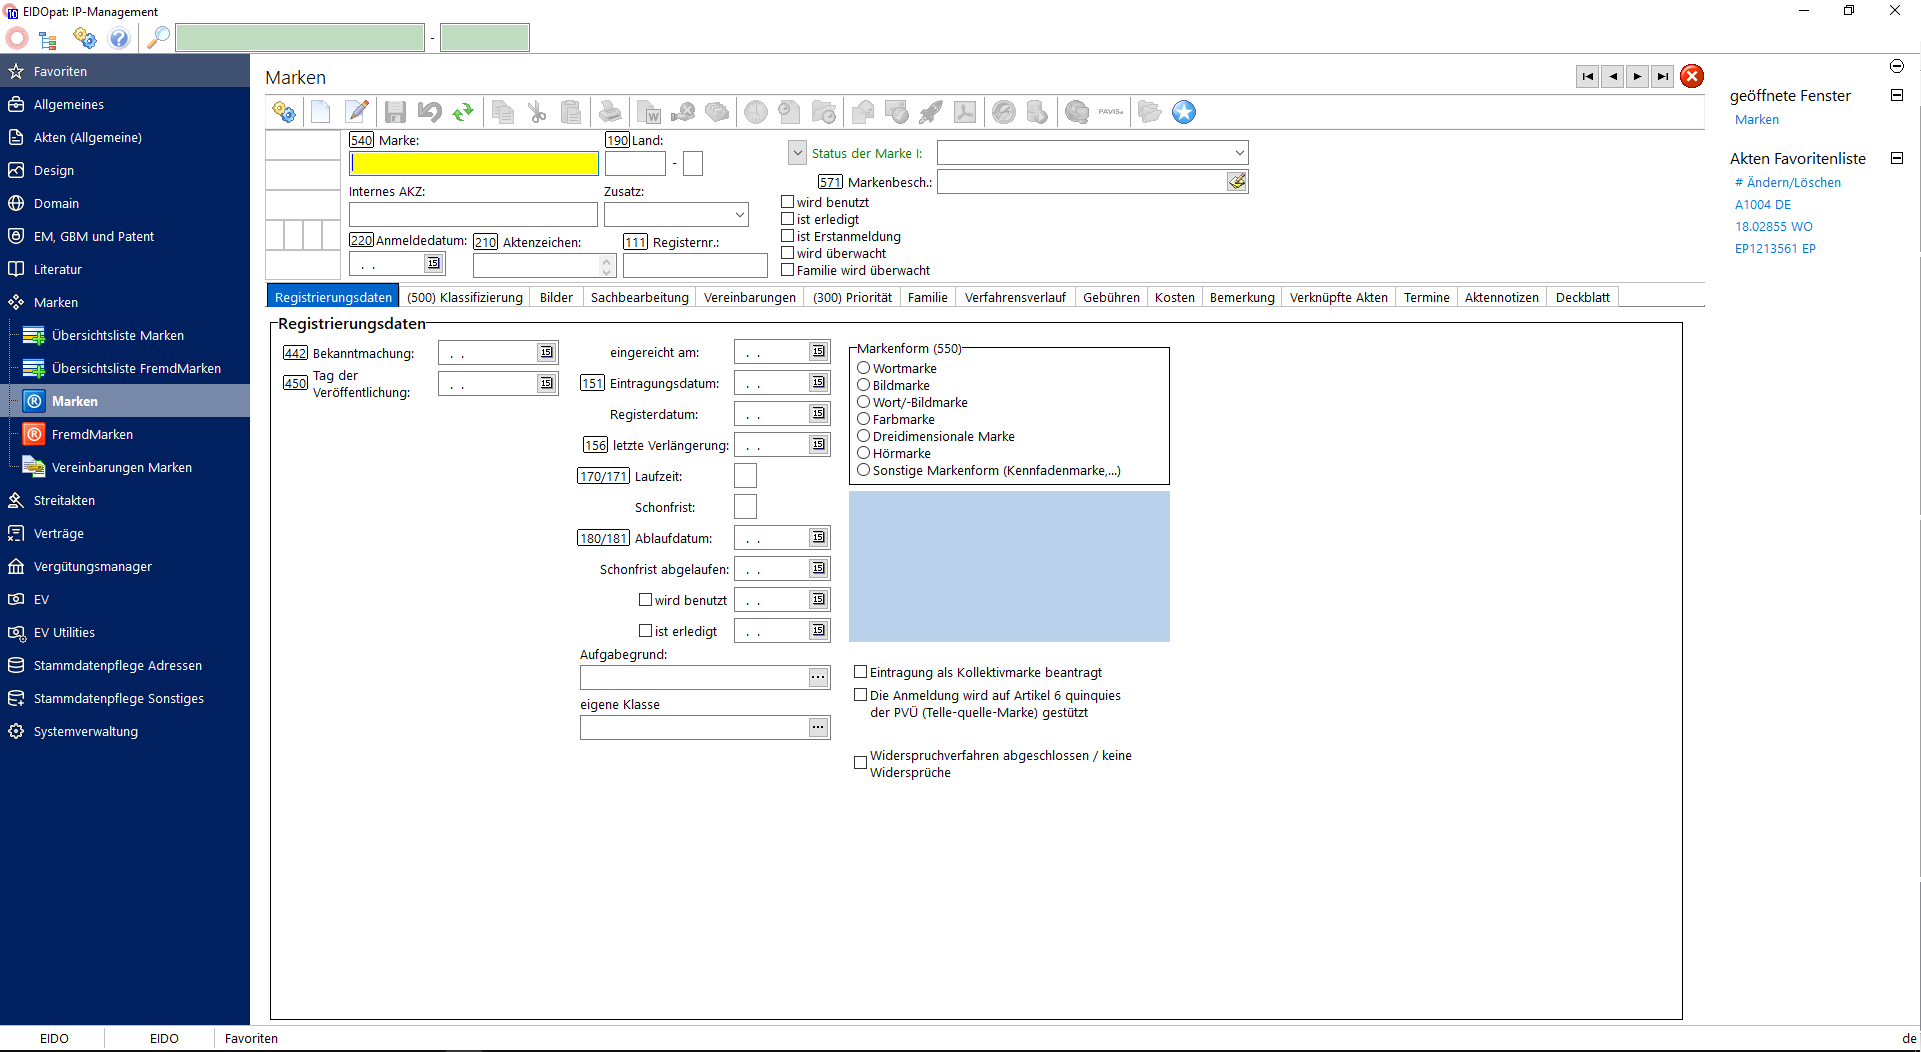Open the (300) Priorität tab
The height and width of the screenshot is (1052, 1921).
(x=852, y=297)
